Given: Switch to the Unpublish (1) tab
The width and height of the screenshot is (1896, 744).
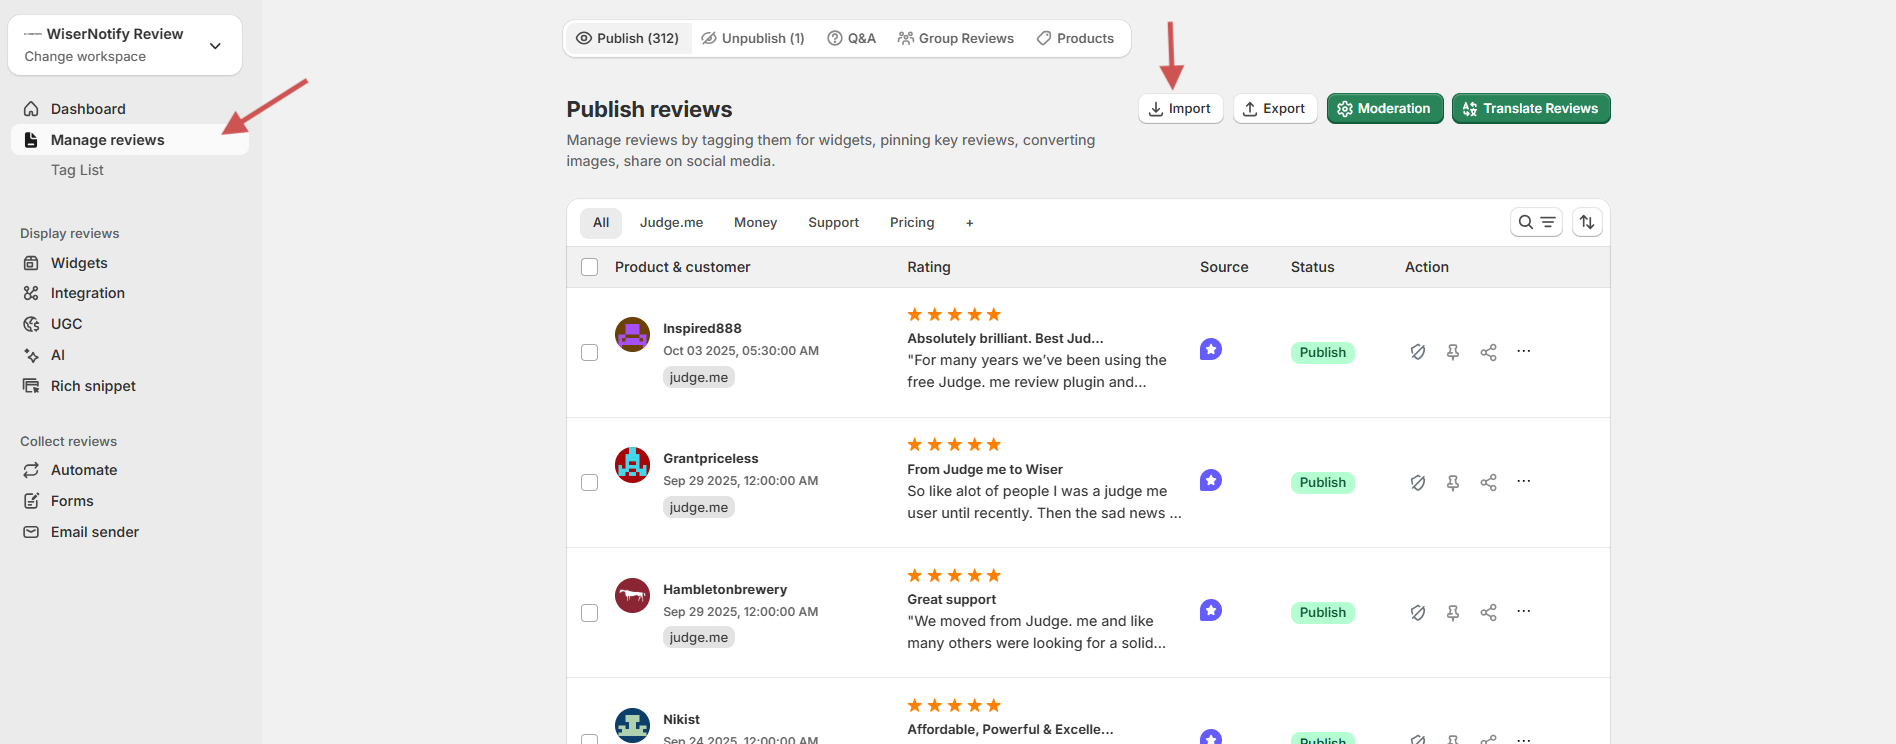Looking at the screenshot, I should 753,38.
